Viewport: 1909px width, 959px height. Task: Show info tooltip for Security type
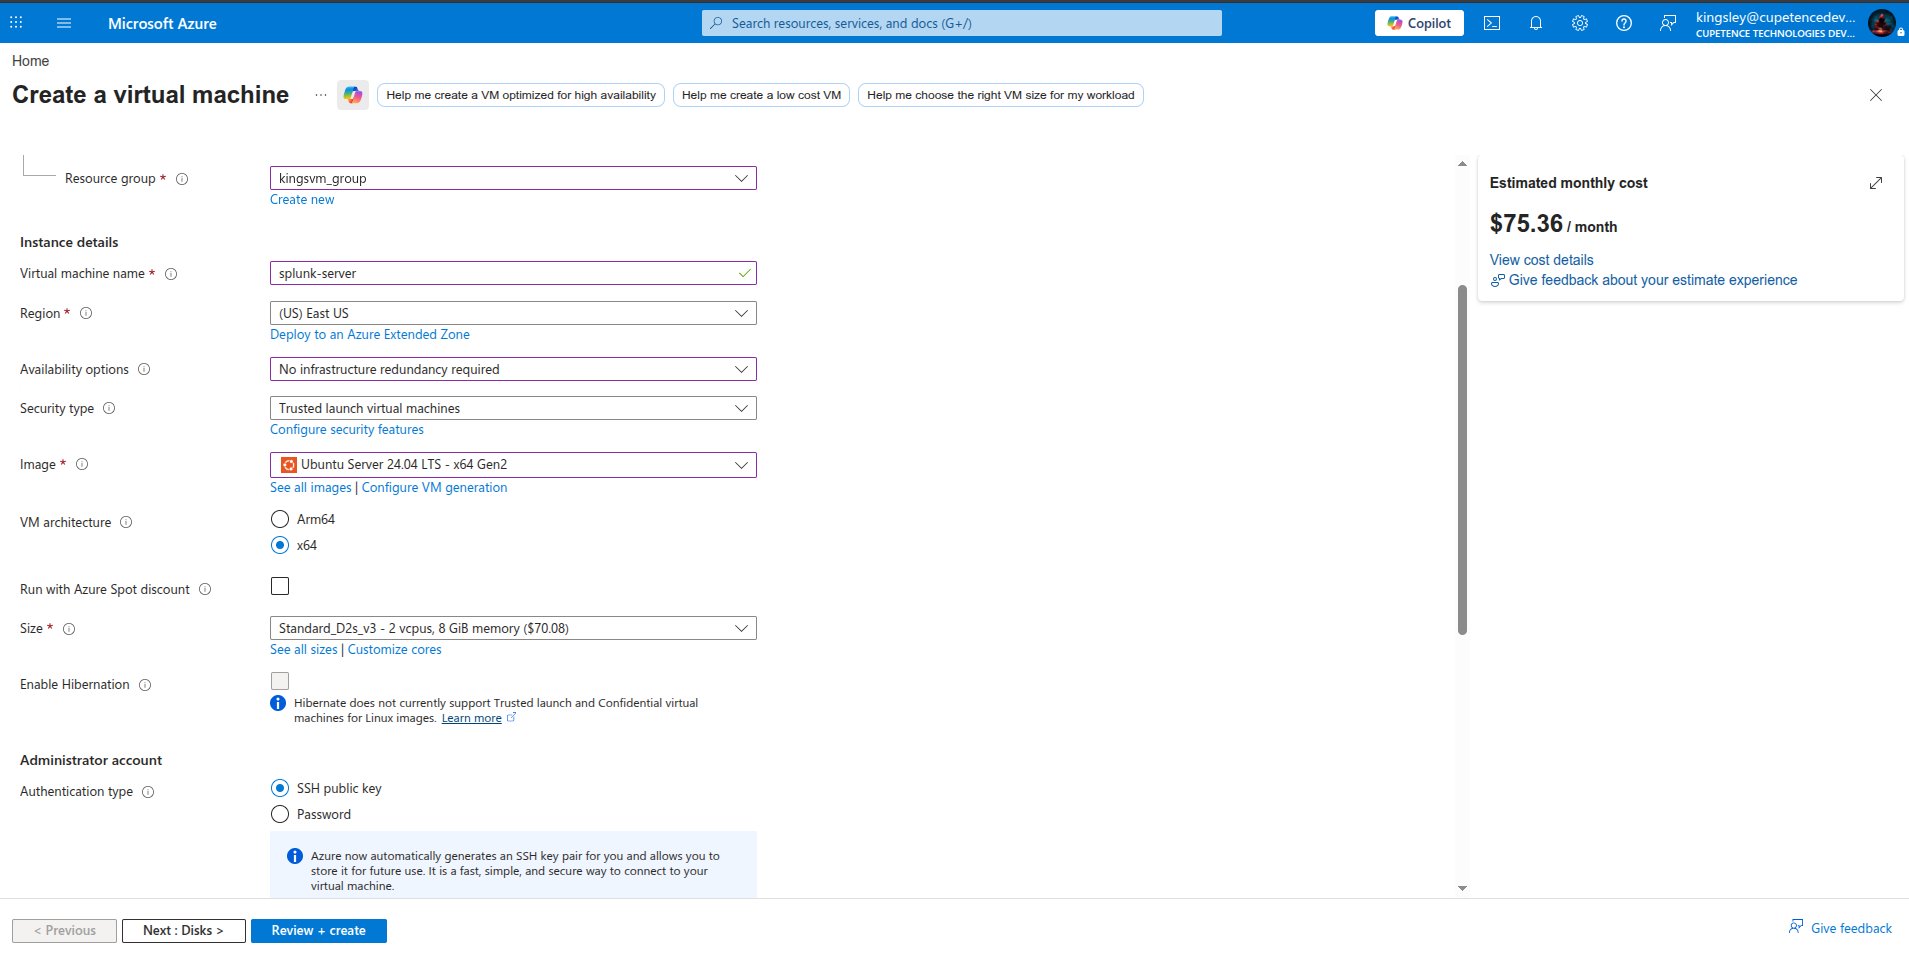109,408
